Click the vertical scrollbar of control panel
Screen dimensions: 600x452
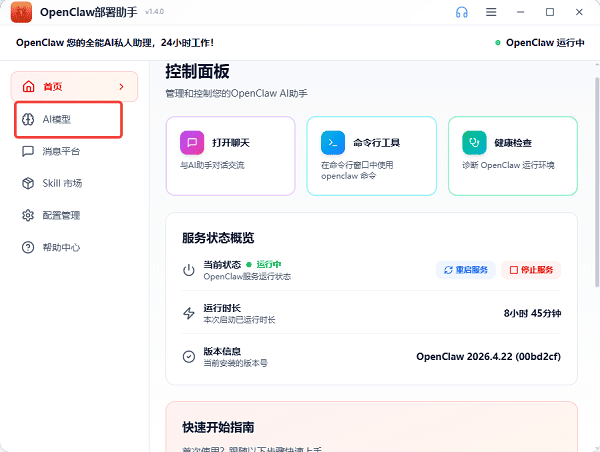pos(597,182)
